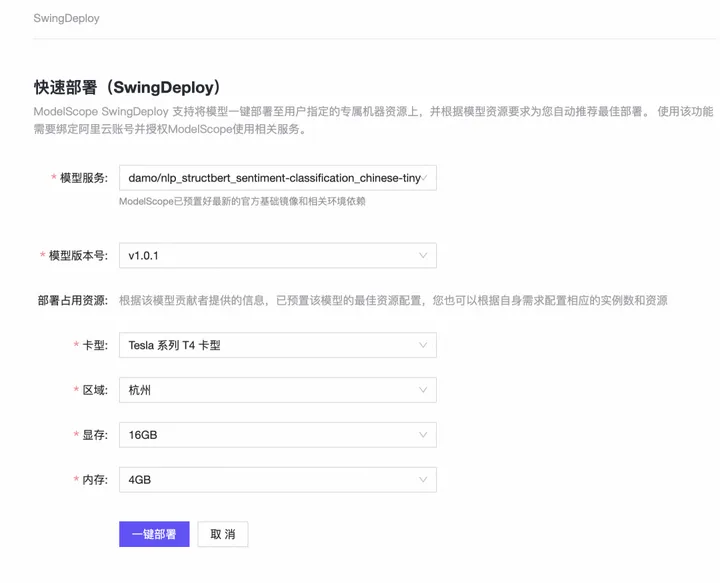
Task: Open the 内存 dropdown showing 4GB
Action: [277, 480]
